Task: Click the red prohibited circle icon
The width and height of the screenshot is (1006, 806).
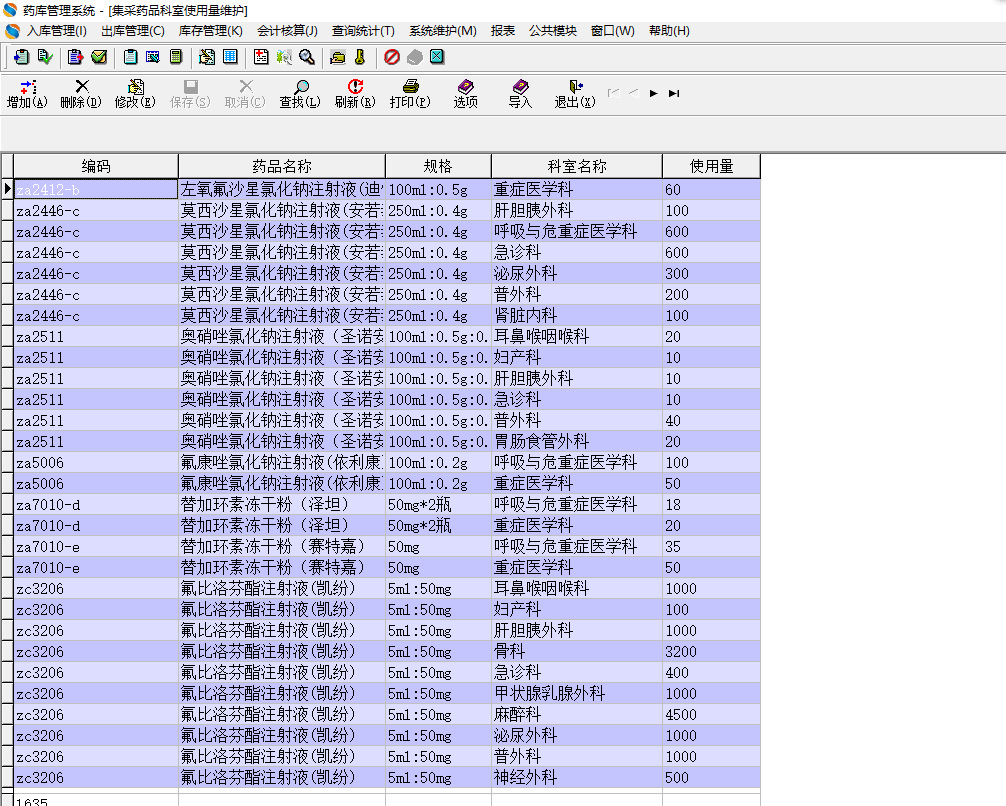Action: [x=392, y=57]
